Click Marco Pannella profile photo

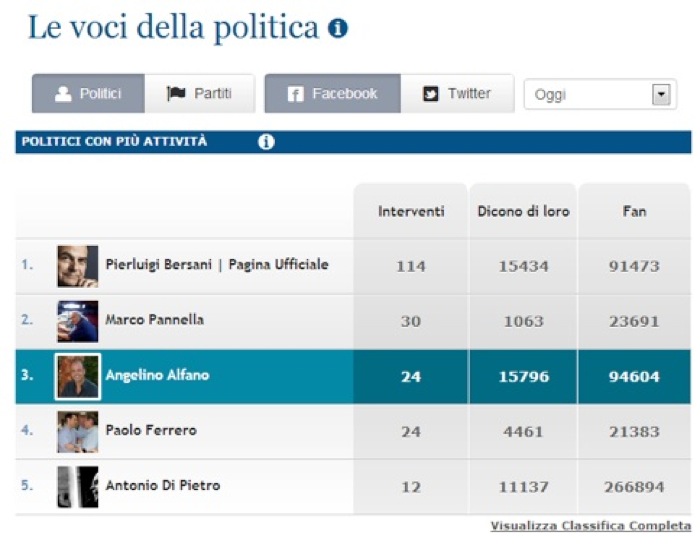pyautogui.click(x=77, y=321)
